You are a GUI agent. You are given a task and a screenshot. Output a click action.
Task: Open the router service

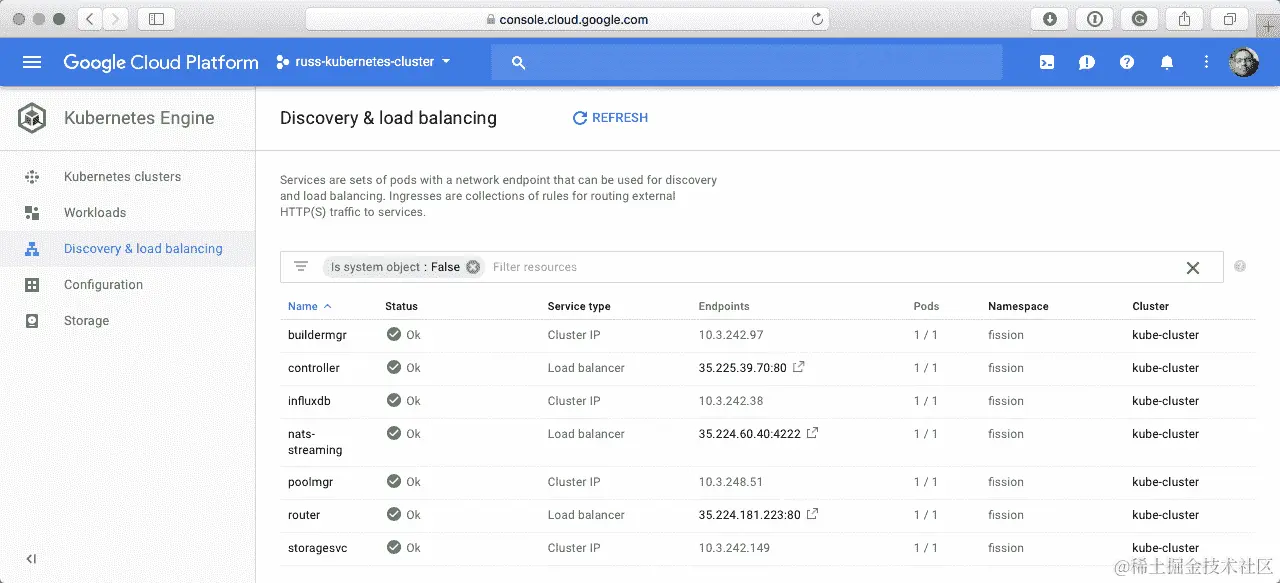pos(304,515)
